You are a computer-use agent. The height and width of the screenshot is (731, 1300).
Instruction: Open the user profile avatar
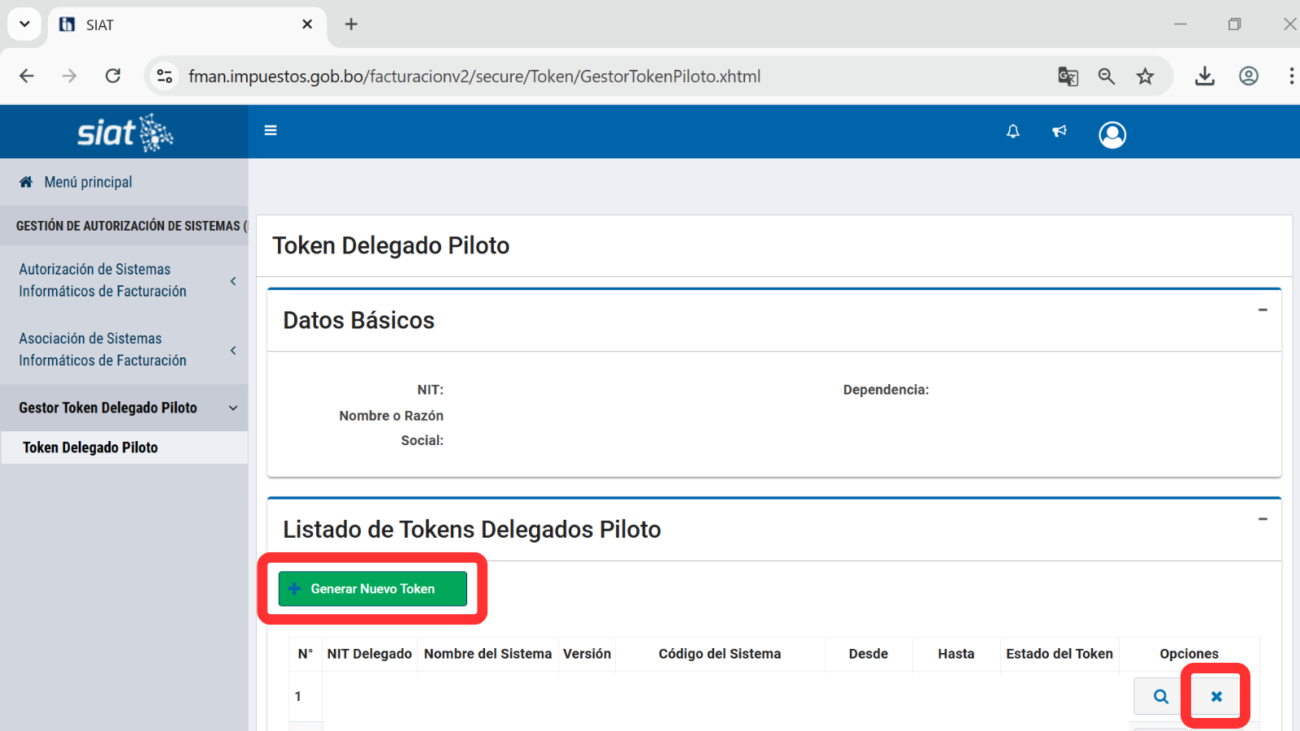tap(1112, 134)
